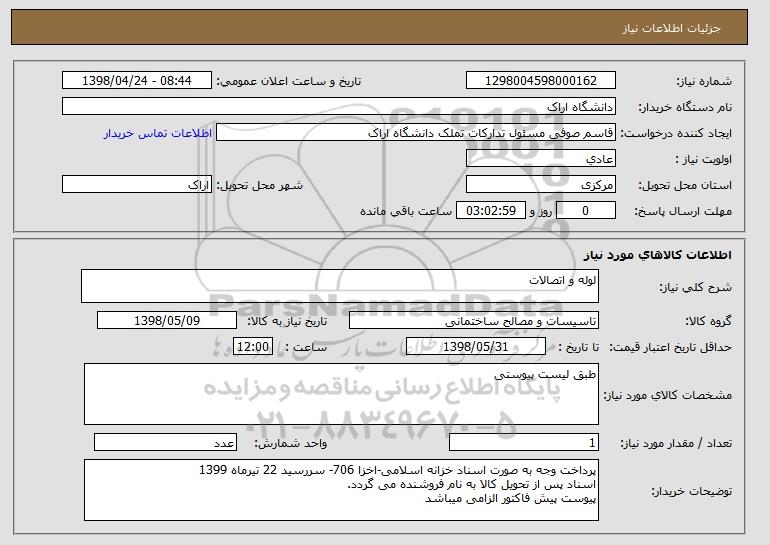Image resolution: width=770 pixels, height=545 pixels.
Task: Click the label توضیحات خریدار
Action: 691,491
